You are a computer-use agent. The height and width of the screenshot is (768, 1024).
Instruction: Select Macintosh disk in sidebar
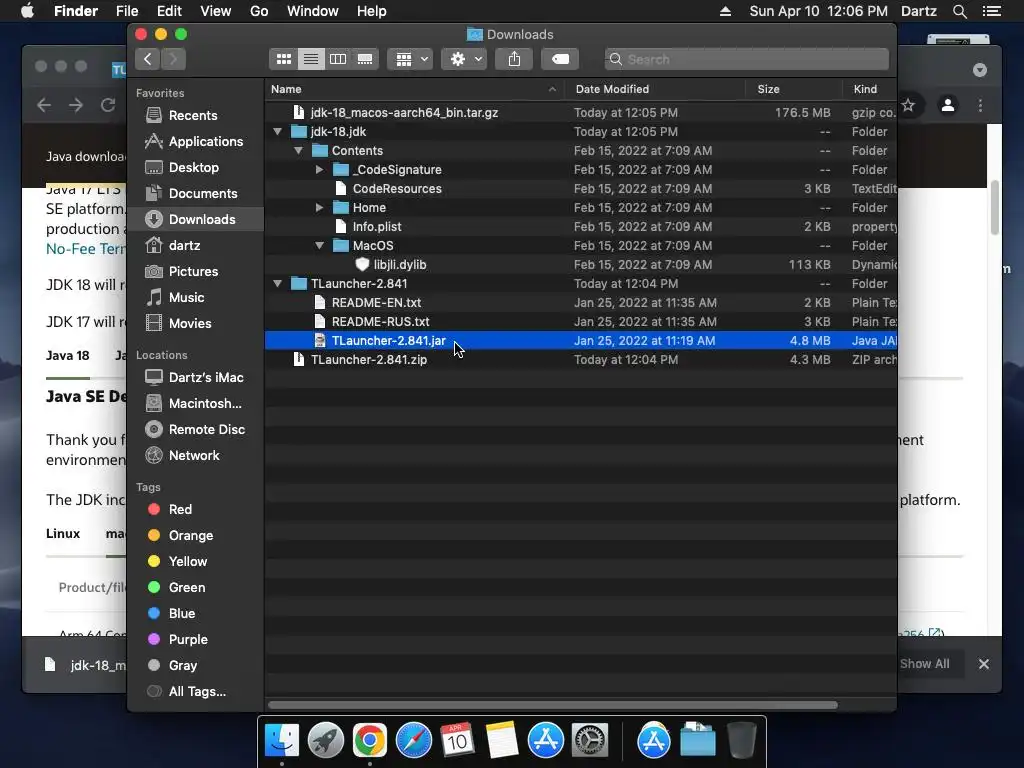pos(193,404)
